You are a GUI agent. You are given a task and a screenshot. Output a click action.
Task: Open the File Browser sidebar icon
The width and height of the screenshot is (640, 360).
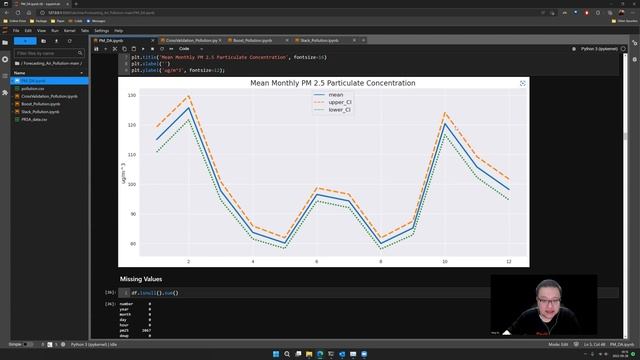(5, 42)
